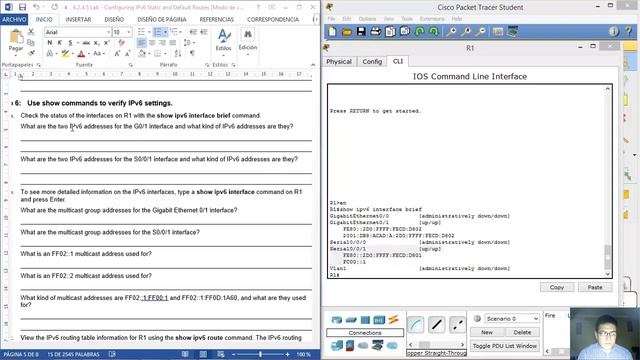Screen dimensions: 640x360
Task: Click the network information icon
Action: (x=613, y=31)
